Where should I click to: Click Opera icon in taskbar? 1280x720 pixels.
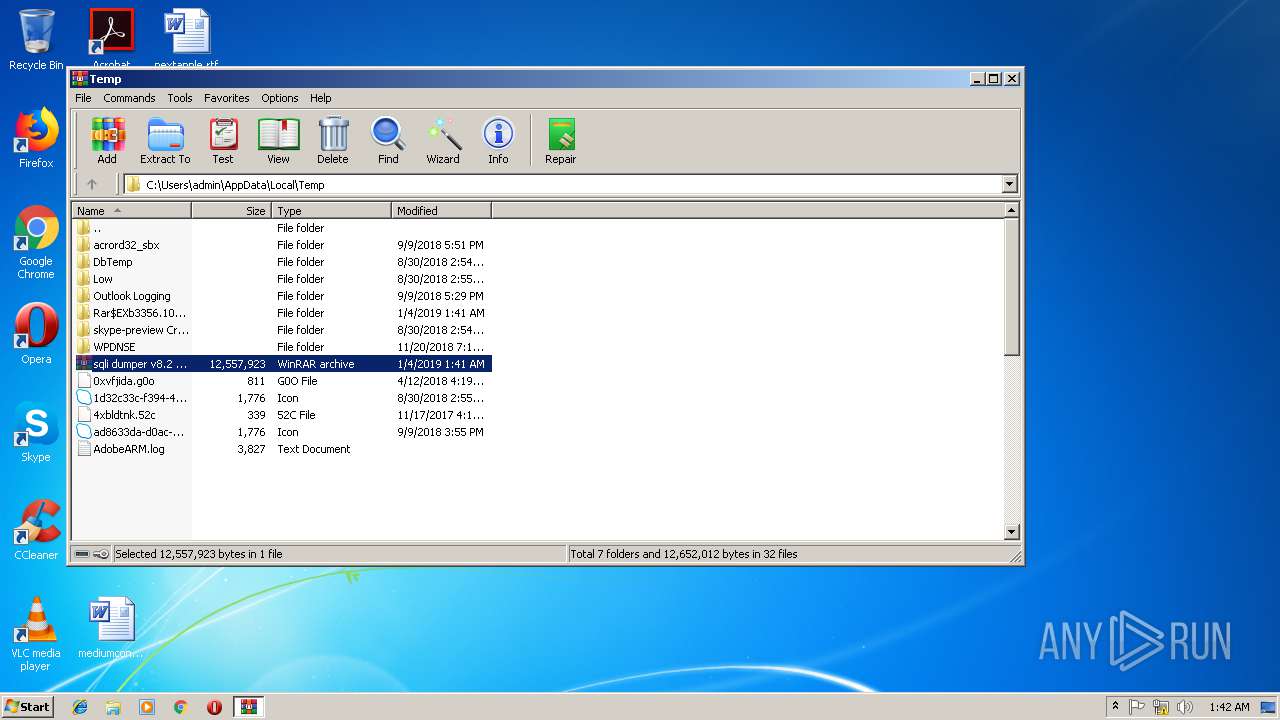pyautogui.click(x=214, y=707)
